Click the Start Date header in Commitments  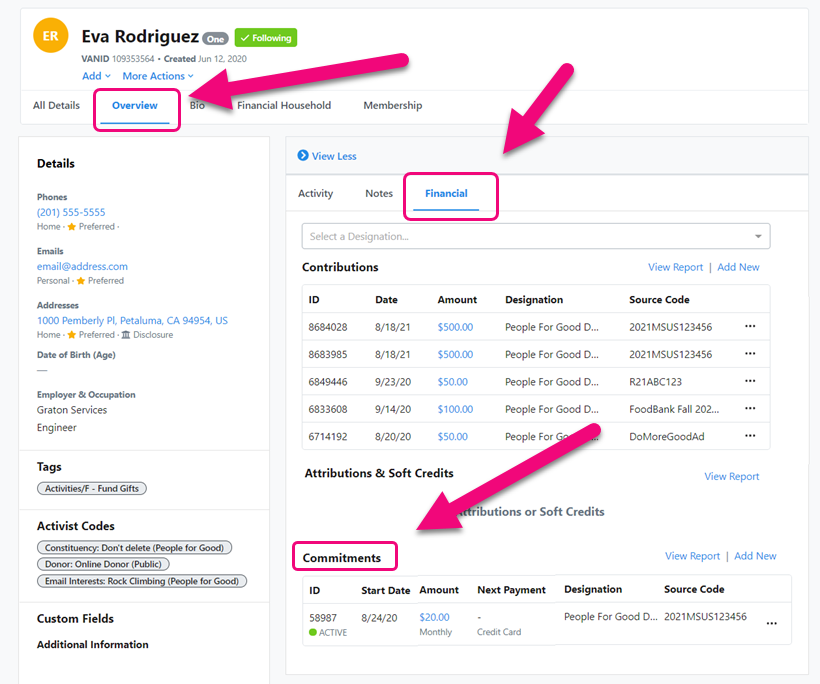point(385,590)
